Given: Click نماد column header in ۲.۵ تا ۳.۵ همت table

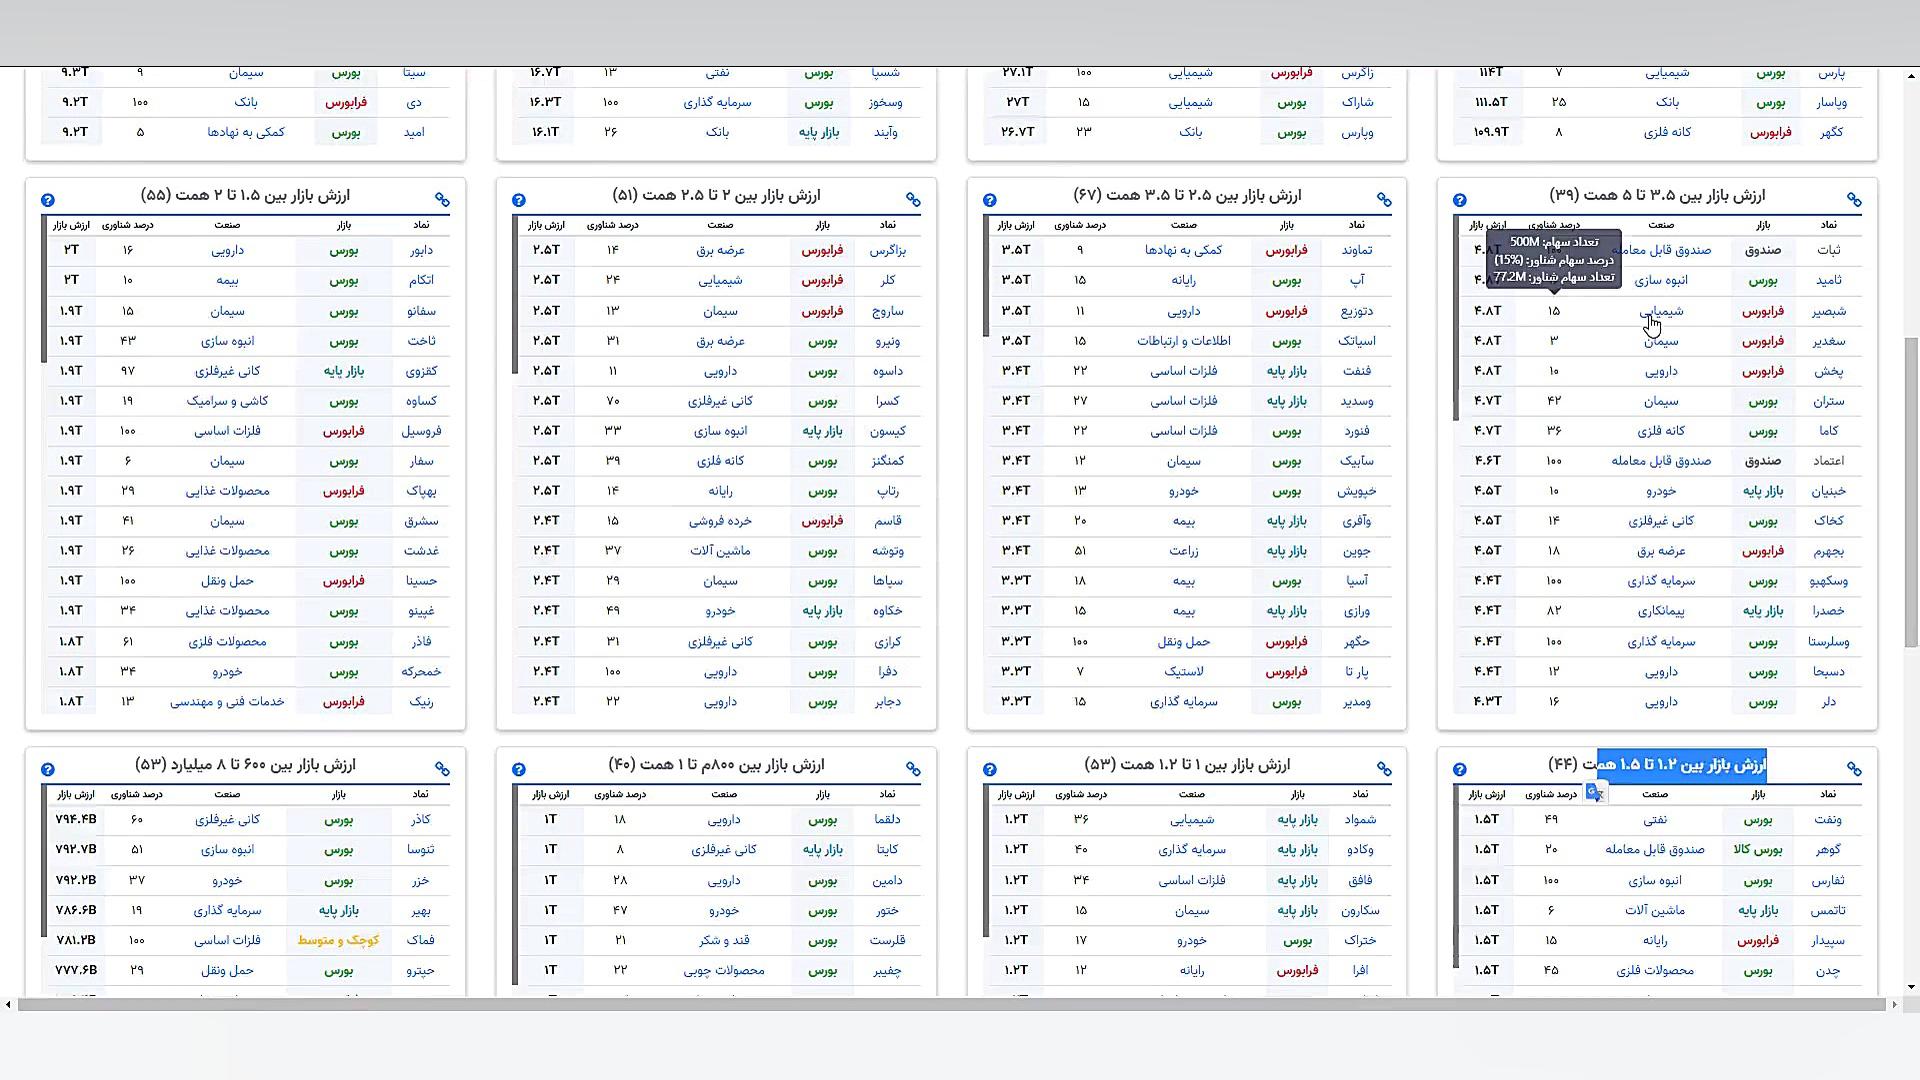Looking at the screenshot, I should click(1357, 225).
